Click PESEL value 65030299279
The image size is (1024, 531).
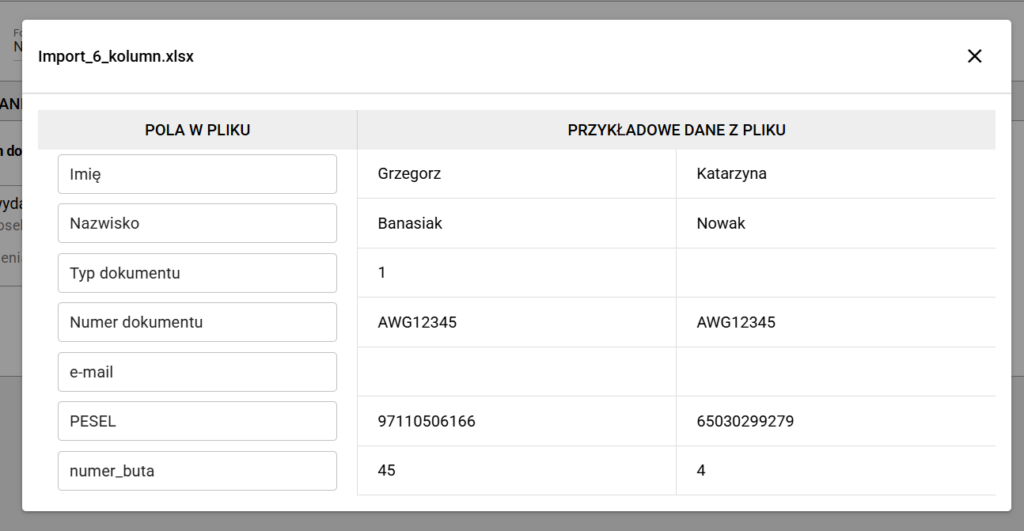[745, 421]
